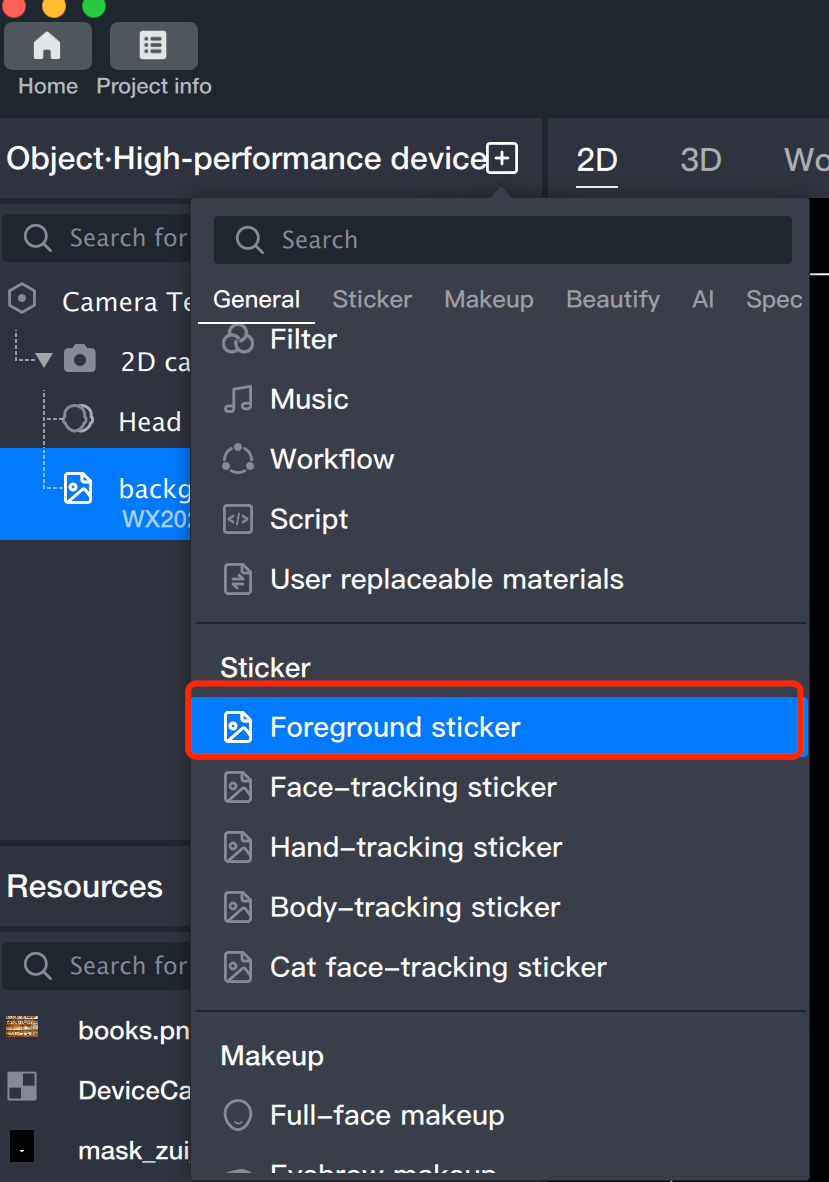Choose Foreground sticker from the menu
829x1182 pixels.
395,728
